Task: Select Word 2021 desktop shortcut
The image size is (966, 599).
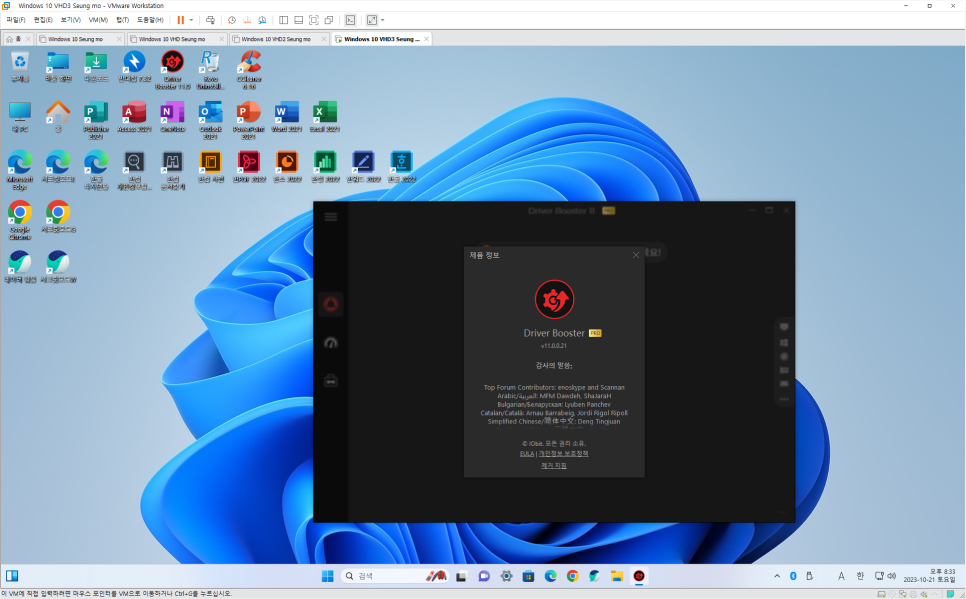Action: coord(287,117)
